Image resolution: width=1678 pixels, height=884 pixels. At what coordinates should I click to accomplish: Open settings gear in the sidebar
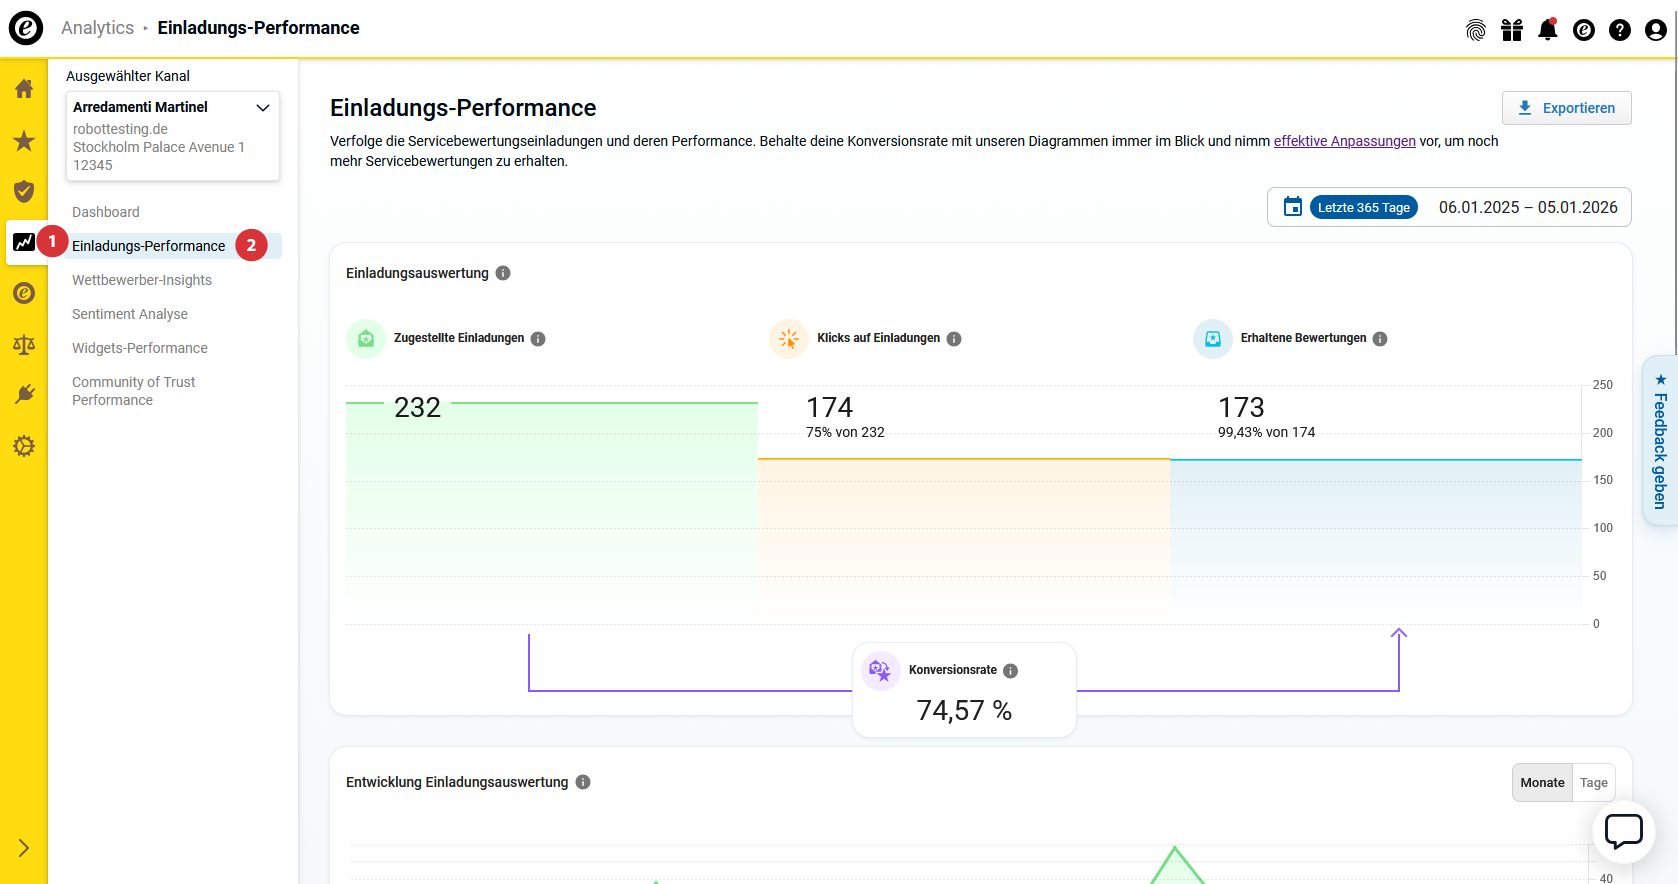click(24, 446)
